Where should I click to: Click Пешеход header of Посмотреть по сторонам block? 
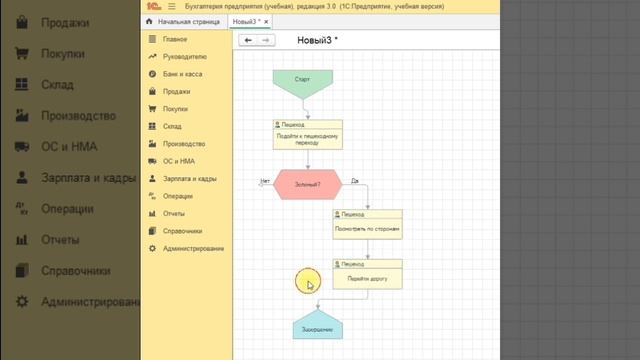point(367,214)
